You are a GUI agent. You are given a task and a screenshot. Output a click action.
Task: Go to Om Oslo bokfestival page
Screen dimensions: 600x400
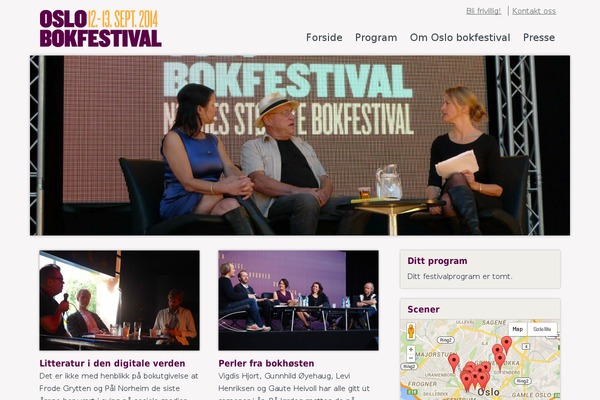(460, 38)
